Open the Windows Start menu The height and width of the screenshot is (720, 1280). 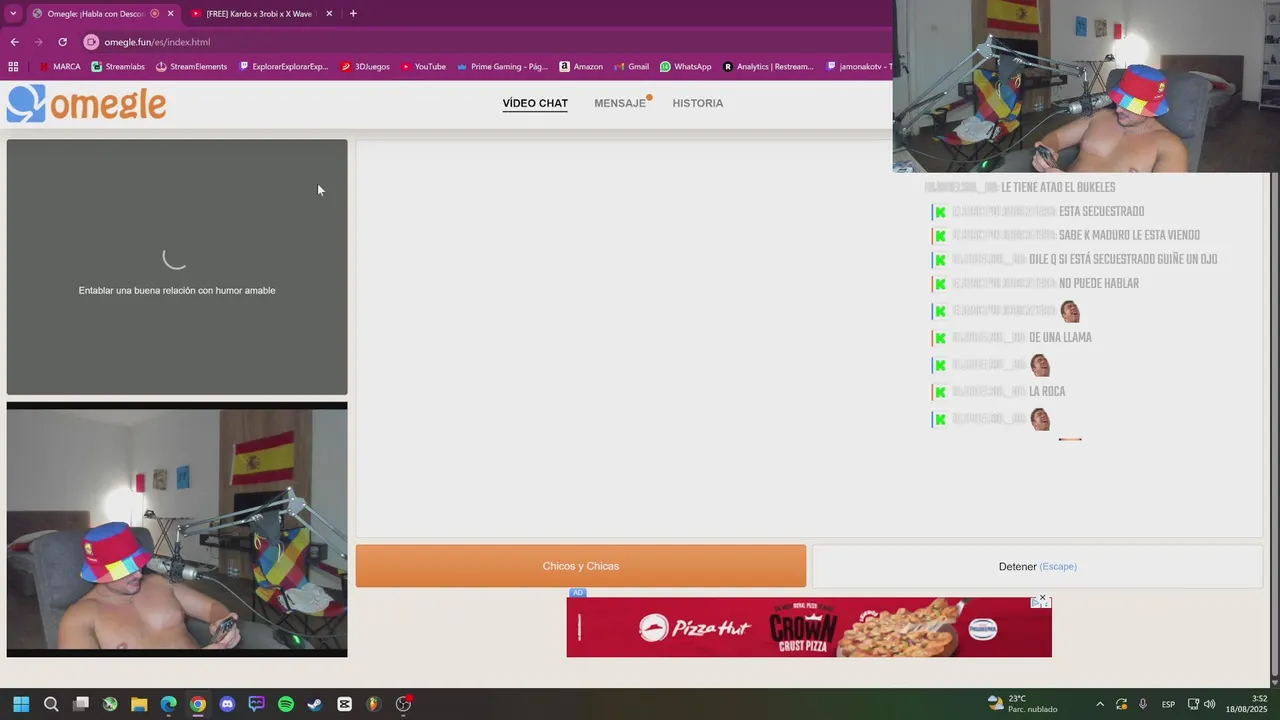point(21,704)
